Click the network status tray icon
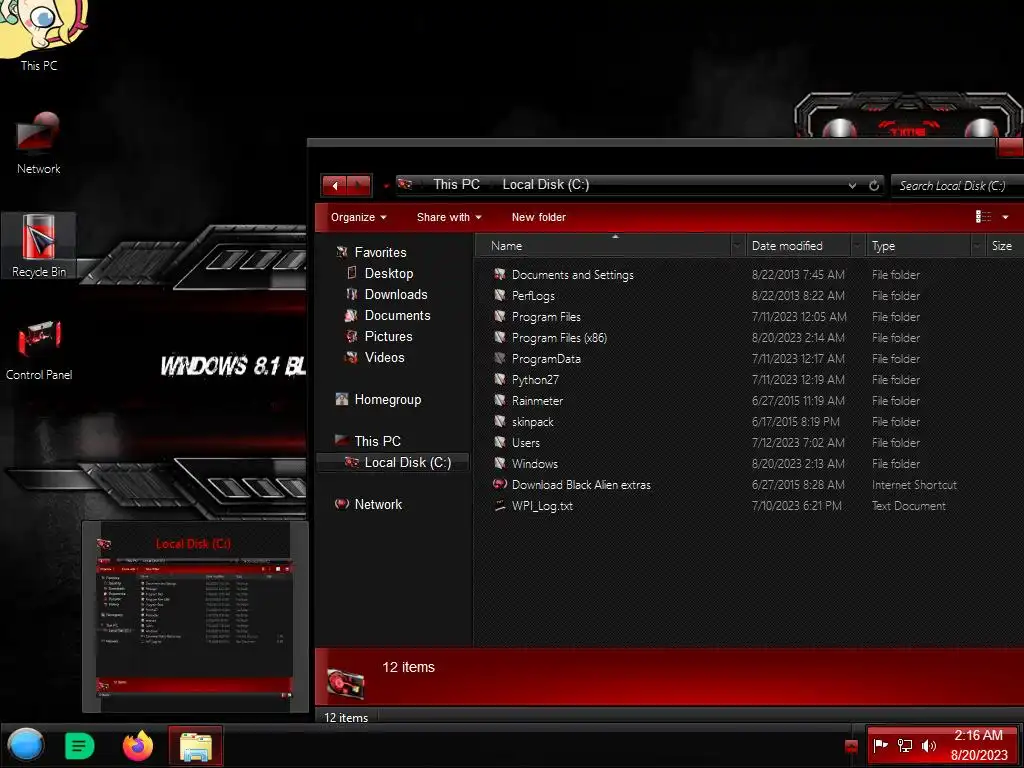The image size is (1024, 768). [x=904, y=745]
